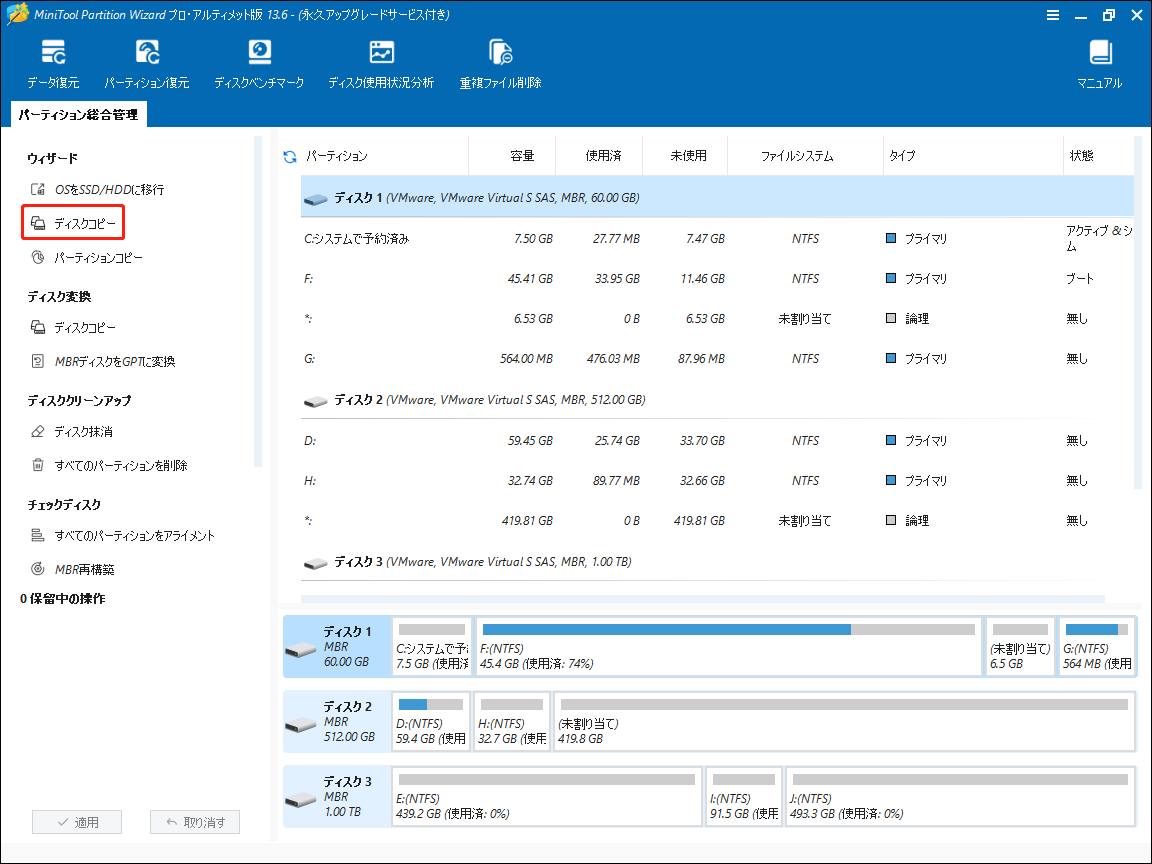Select the F: partition row
Screen dimensions: 1152x864
click(717, 279)
